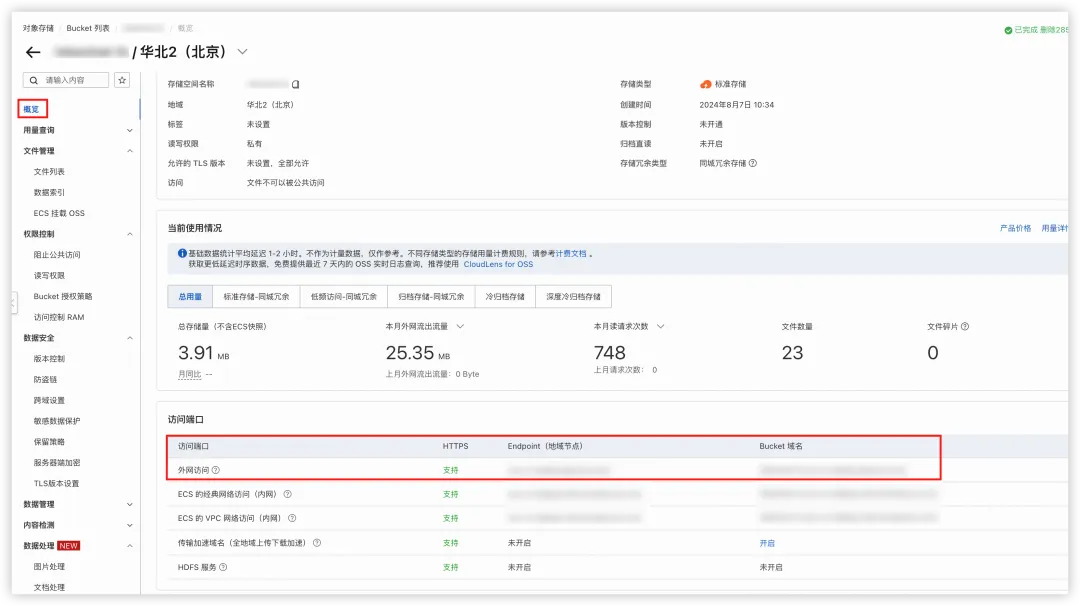Switch to 低频访问-同城冗余 tab
1080x606 pixels.
coord(344,297)
